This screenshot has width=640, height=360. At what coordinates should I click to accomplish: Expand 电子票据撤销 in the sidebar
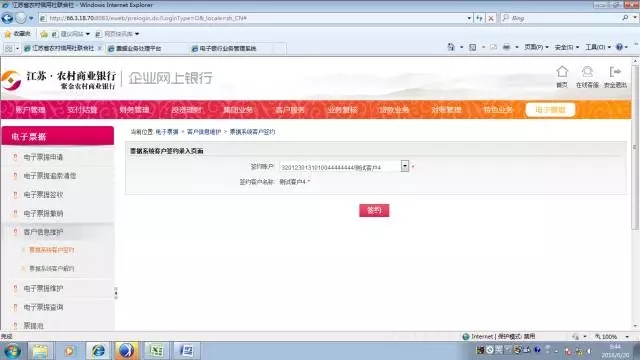[43, 213]
